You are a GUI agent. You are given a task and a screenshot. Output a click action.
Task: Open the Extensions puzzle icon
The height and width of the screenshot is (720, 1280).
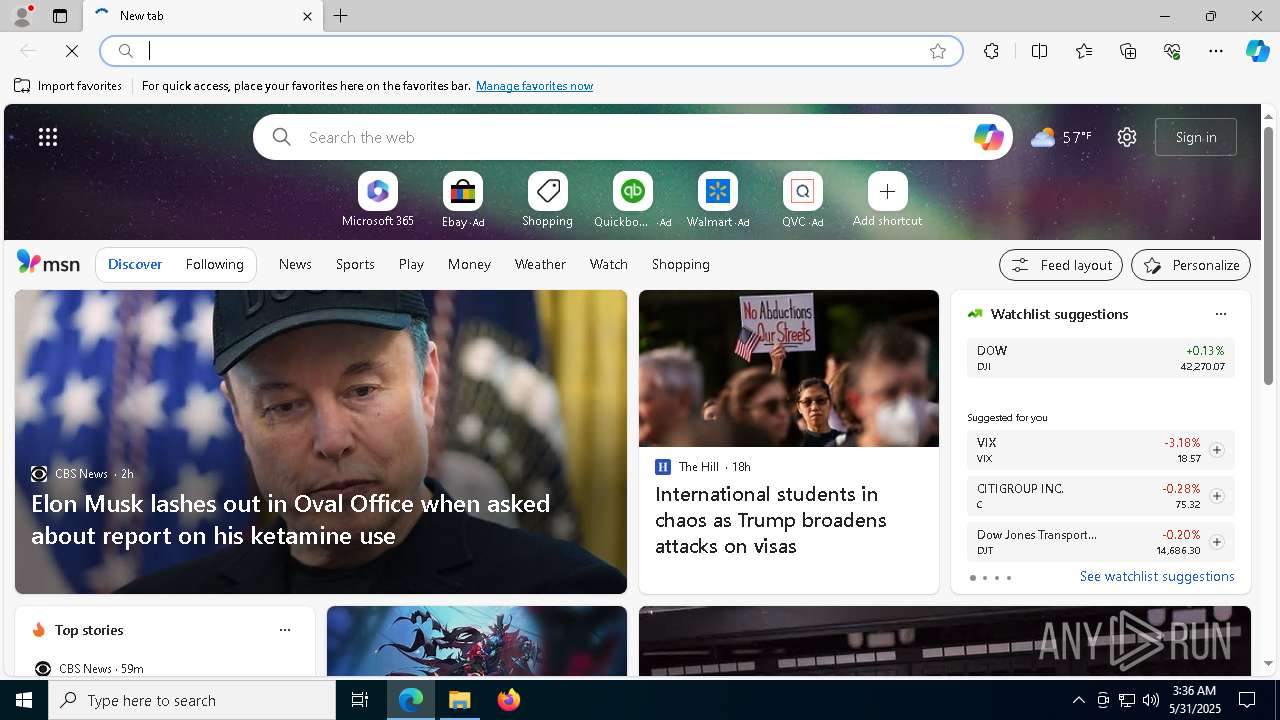991,51
